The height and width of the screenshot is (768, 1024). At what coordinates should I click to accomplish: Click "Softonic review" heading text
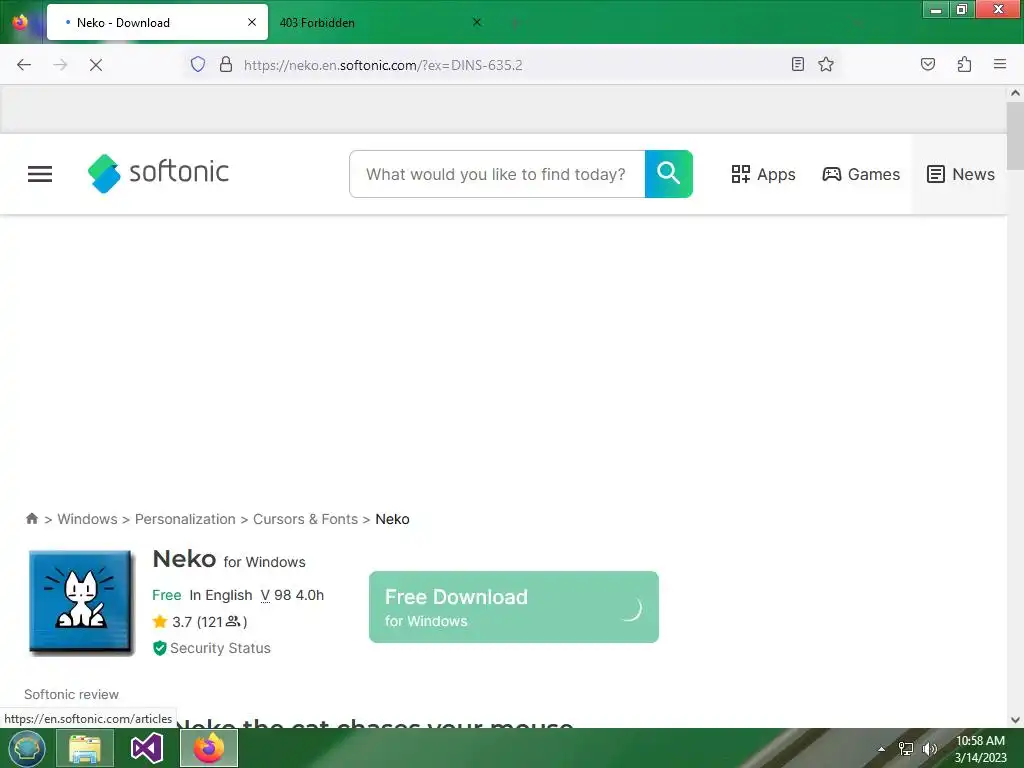pos(71,694)
